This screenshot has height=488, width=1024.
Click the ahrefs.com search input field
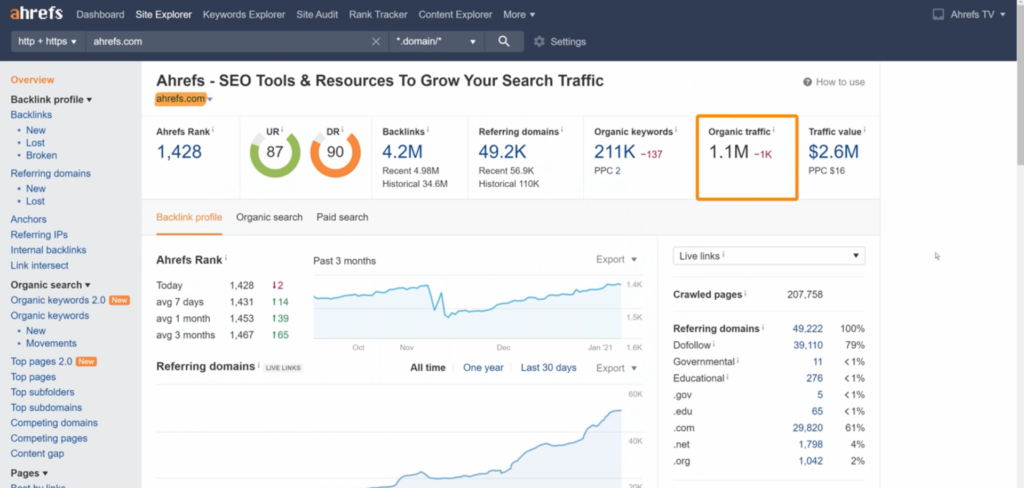coord(227,41)
